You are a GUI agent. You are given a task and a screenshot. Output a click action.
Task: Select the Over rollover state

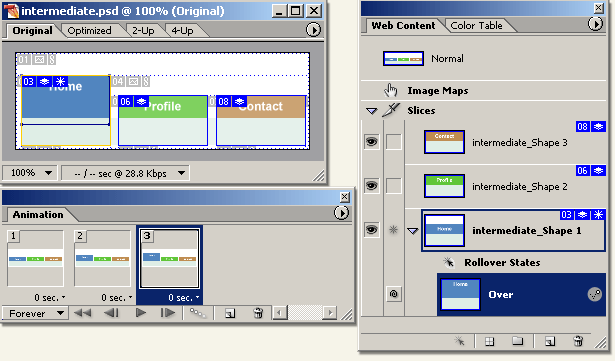521,295
